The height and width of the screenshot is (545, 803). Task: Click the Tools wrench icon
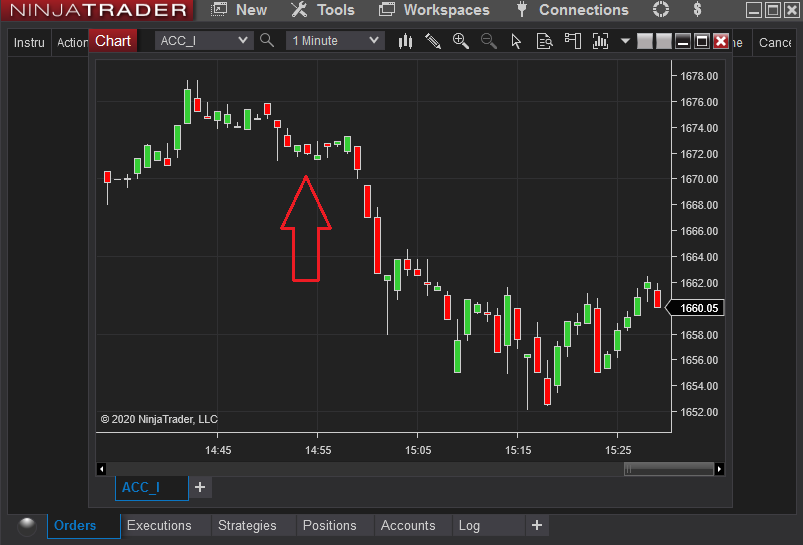click(x=299, y=9)
